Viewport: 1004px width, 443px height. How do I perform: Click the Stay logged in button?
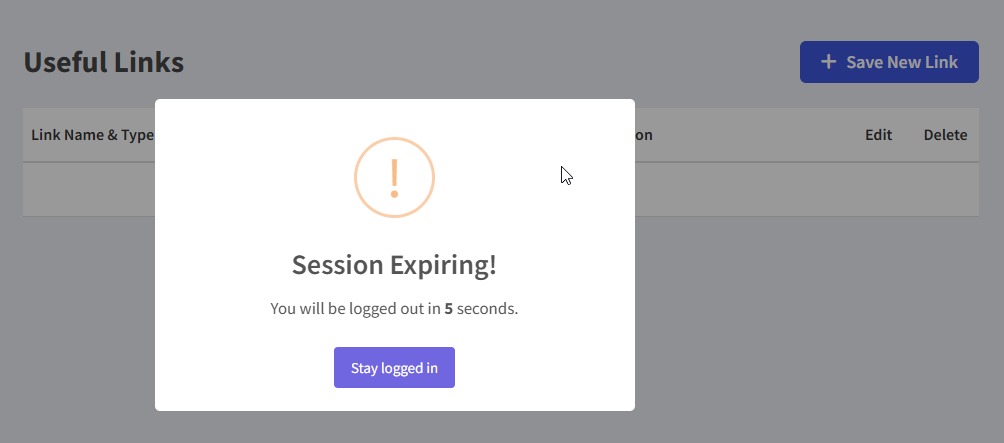394,367
